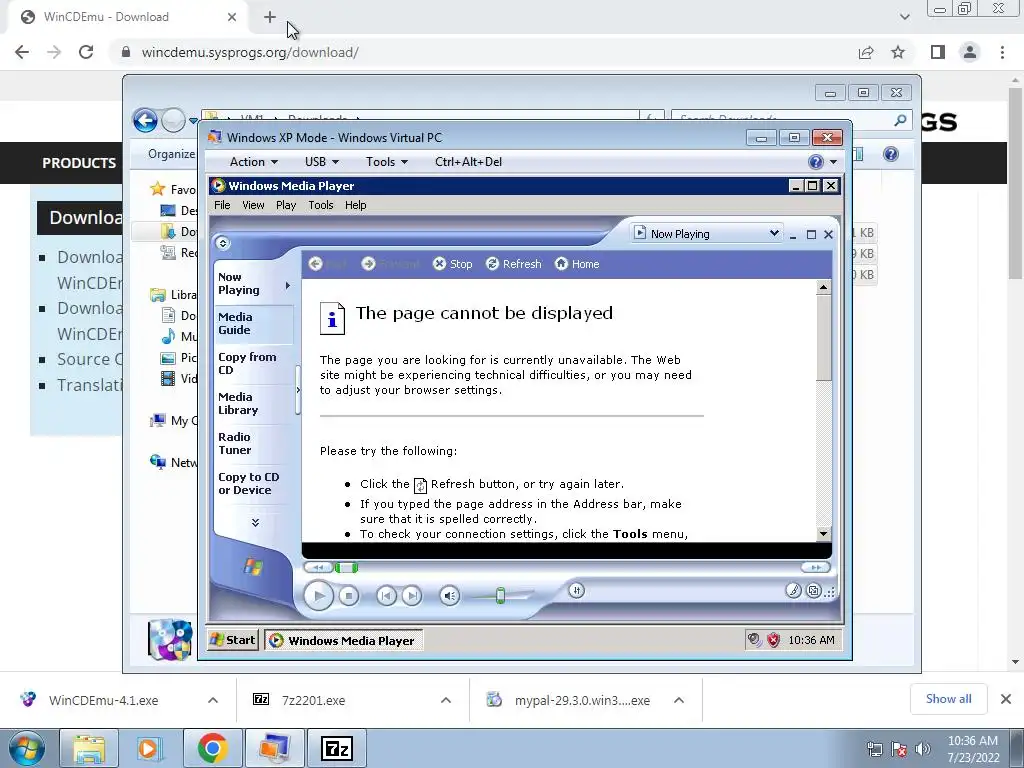Click the fast forward button on the seek bar
The width and height of the screenshot is (1024, 768).
[x=815, y=568]
